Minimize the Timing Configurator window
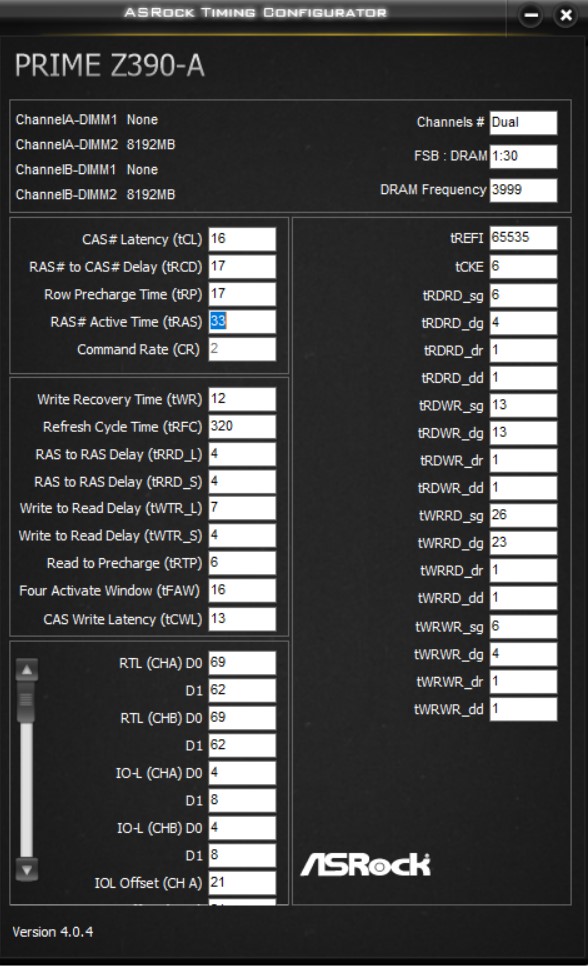This screenshot has height=966, width=588. 531,15
